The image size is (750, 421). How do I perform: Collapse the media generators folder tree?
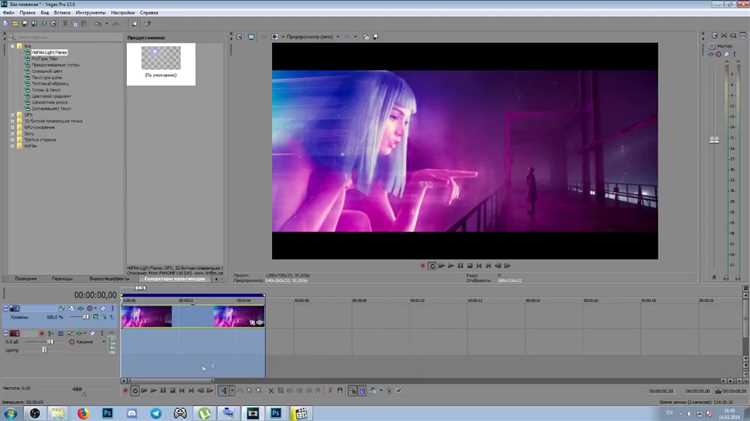pyautogui.click(x=12, y=46)
